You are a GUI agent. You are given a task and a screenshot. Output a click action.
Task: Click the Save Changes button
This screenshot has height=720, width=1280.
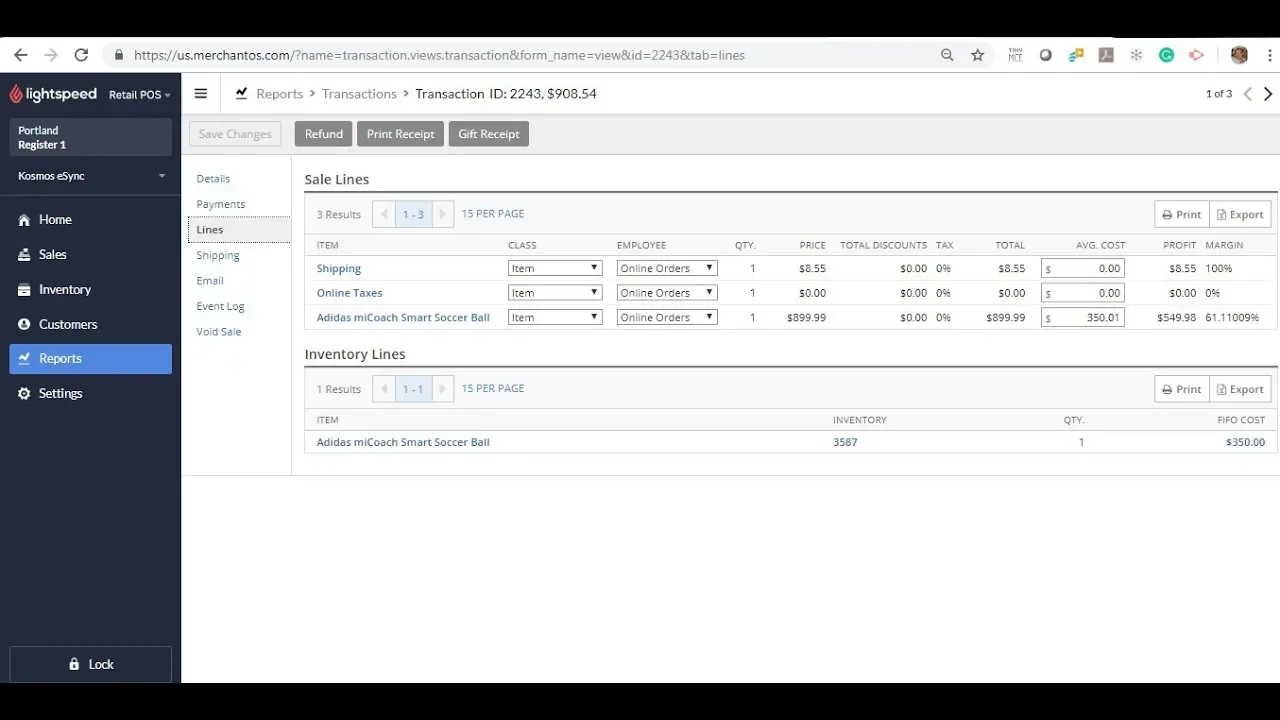click(235, 134)
